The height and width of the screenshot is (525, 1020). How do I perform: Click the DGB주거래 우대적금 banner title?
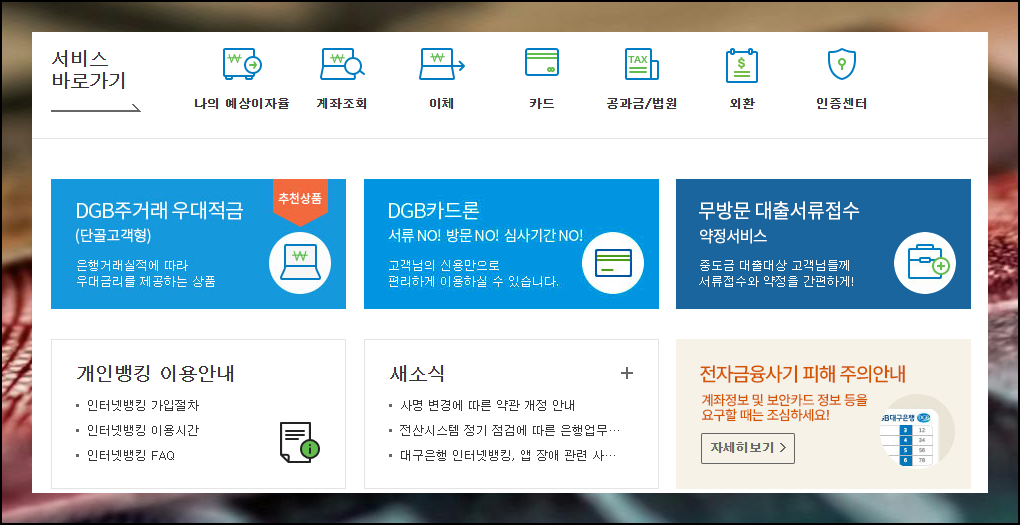(159, 211)
